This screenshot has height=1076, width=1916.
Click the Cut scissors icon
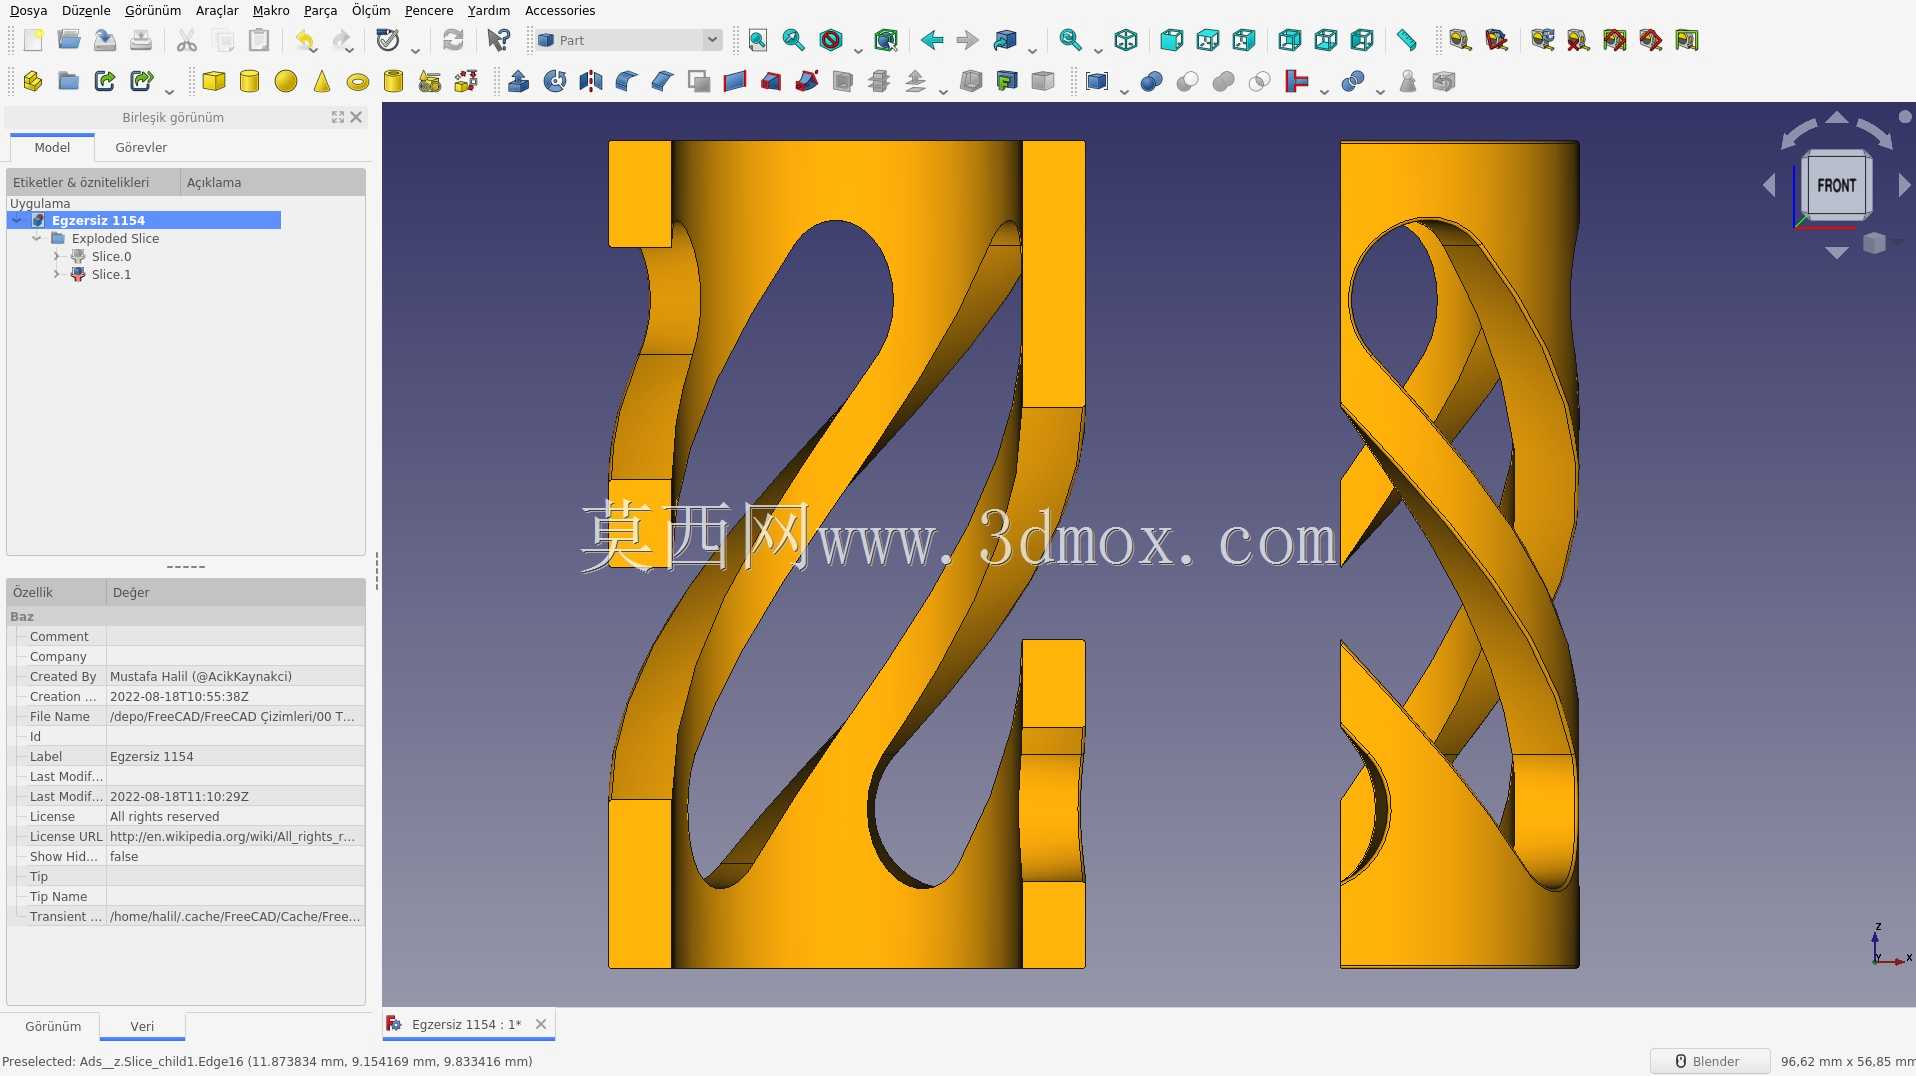pos(187,40)
